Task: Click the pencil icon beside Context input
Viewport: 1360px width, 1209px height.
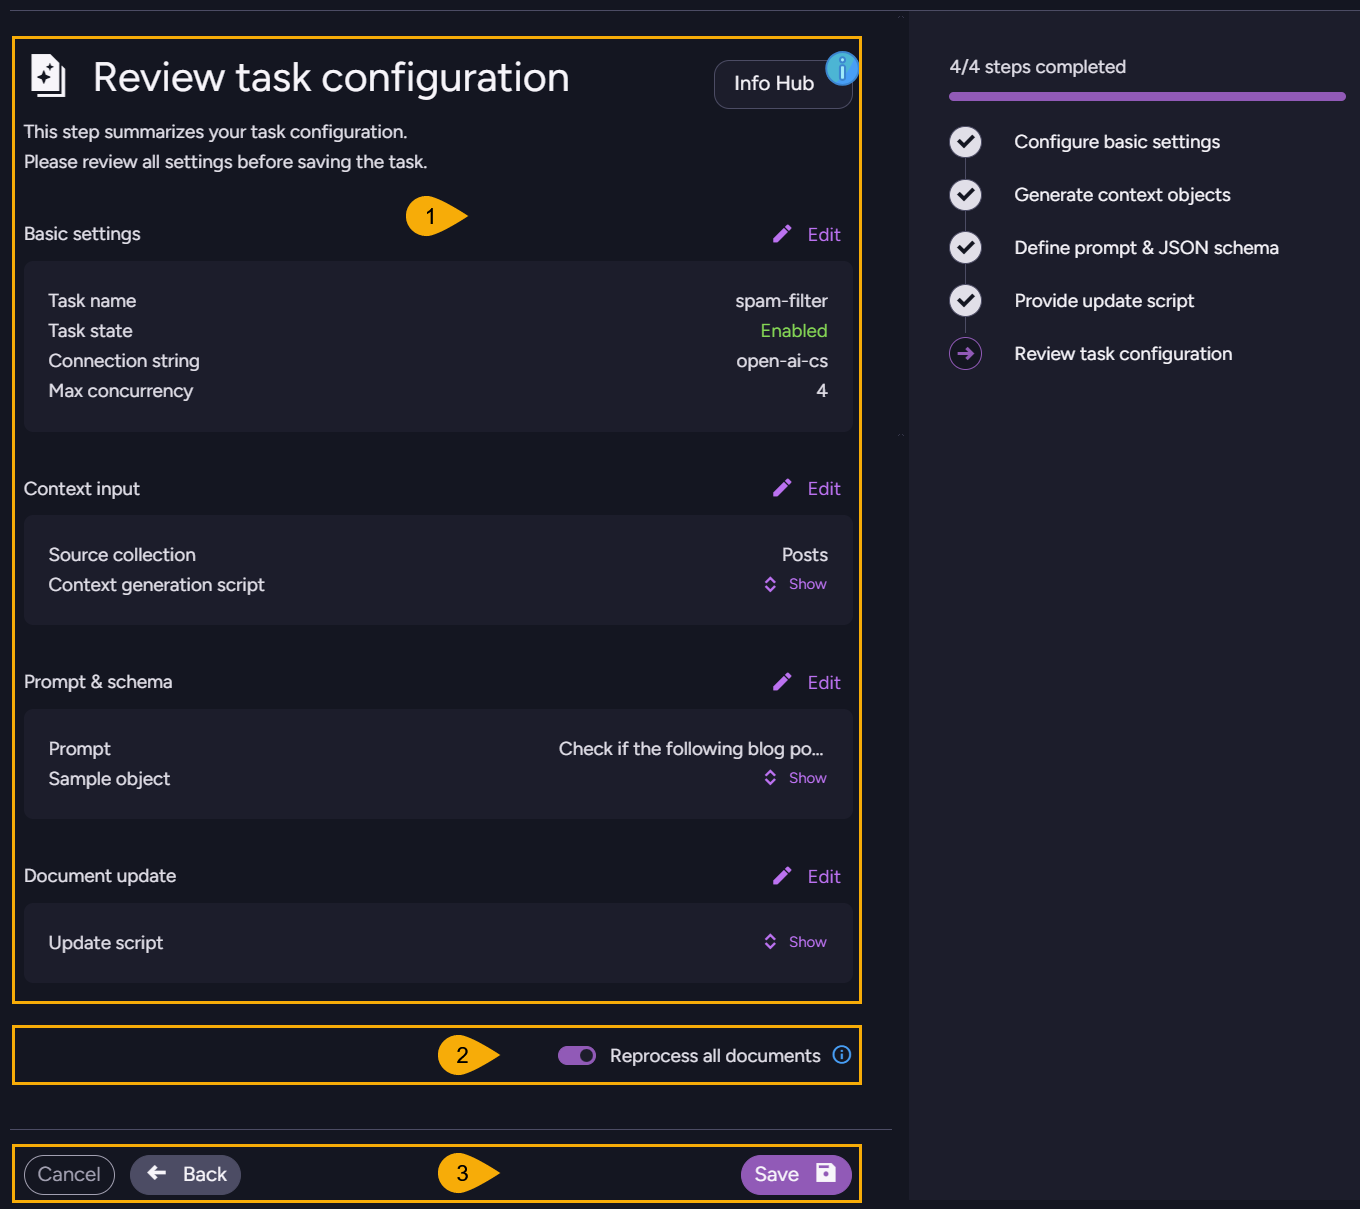Action: point(782,488)
